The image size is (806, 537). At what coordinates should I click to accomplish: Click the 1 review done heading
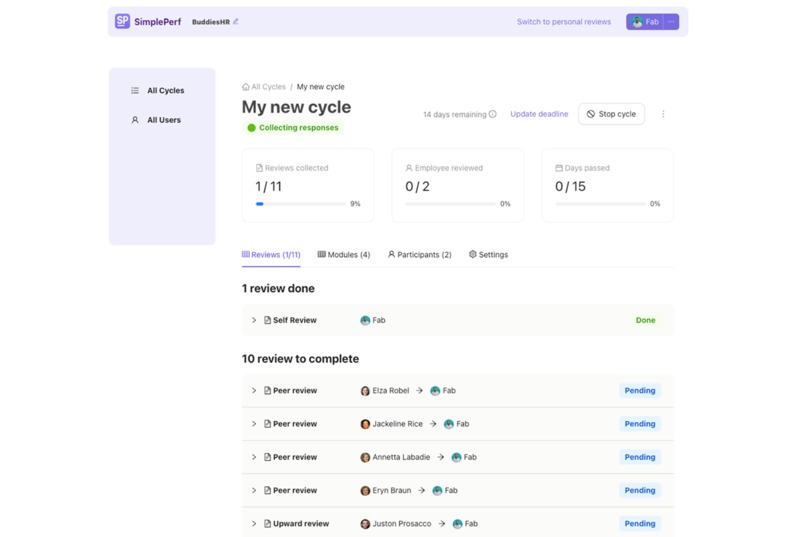278,288
